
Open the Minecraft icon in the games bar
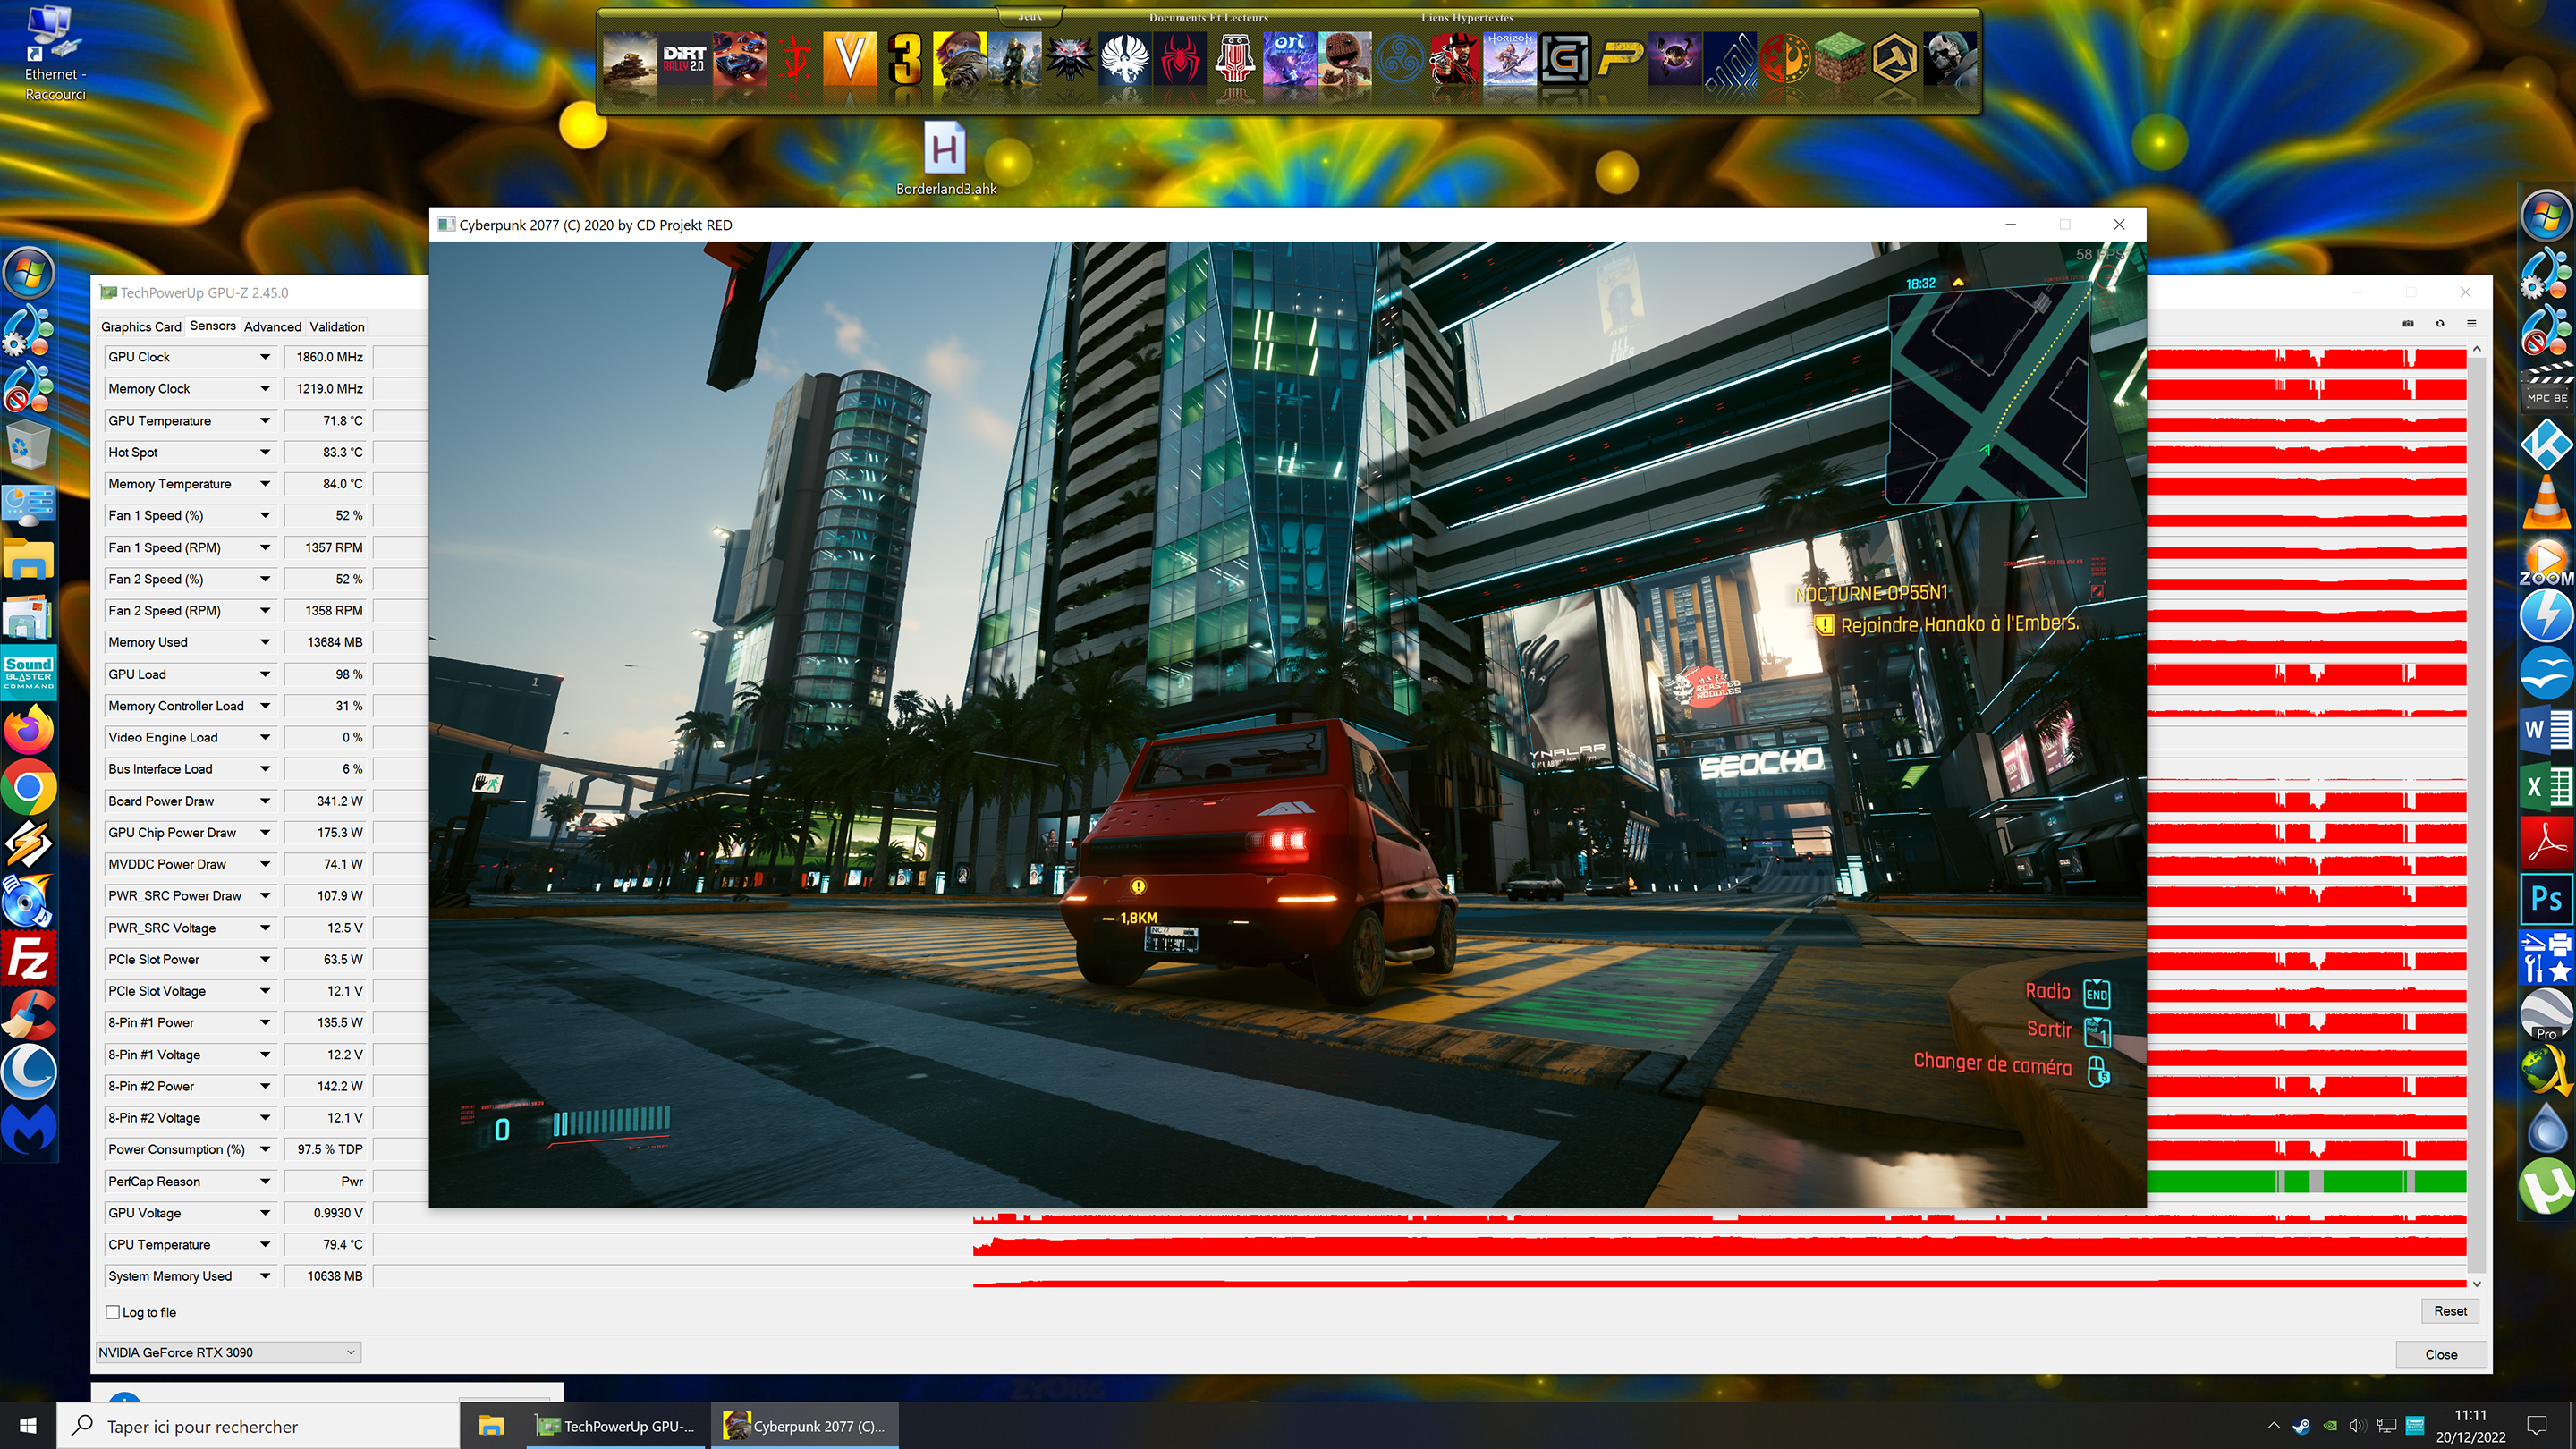[x=1841, y=59]
